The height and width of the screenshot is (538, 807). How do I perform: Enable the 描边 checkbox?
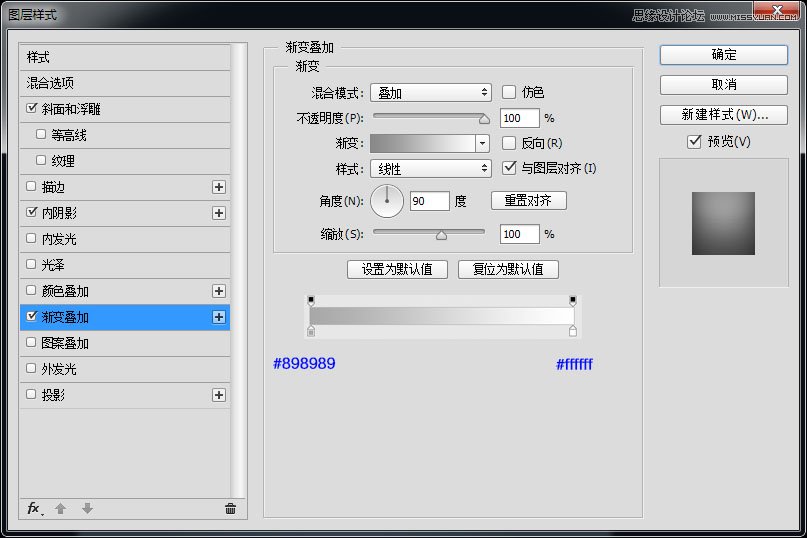[31, 186]
